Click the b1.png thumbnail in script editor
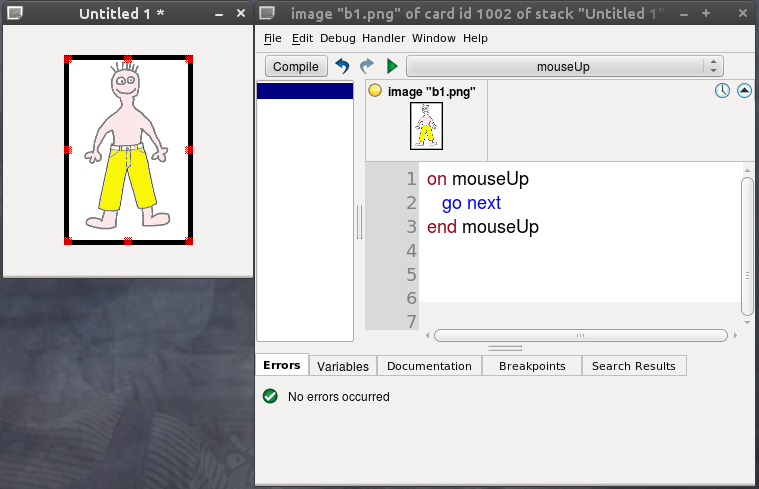This screenshot has height=489, width=759. [x=426, y=127]
